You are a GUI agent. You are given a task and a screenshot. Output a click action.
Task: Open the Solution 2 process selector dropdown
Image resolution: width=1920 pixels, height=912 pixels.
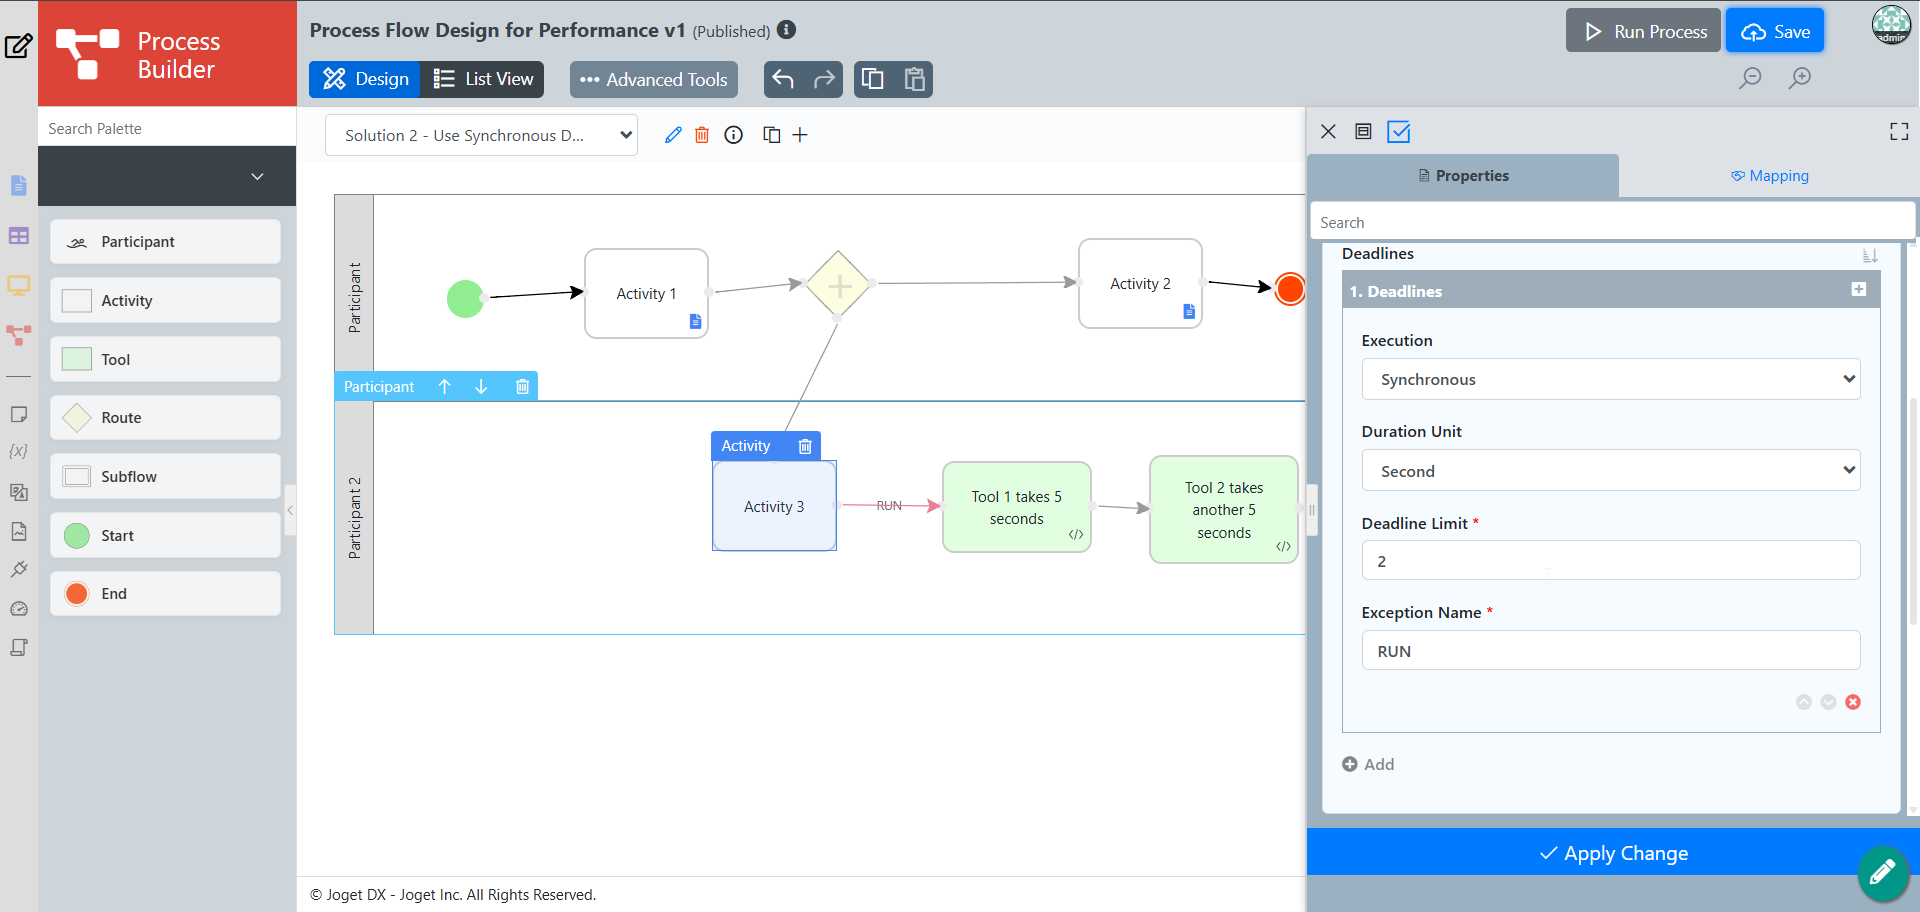point(481,135)
